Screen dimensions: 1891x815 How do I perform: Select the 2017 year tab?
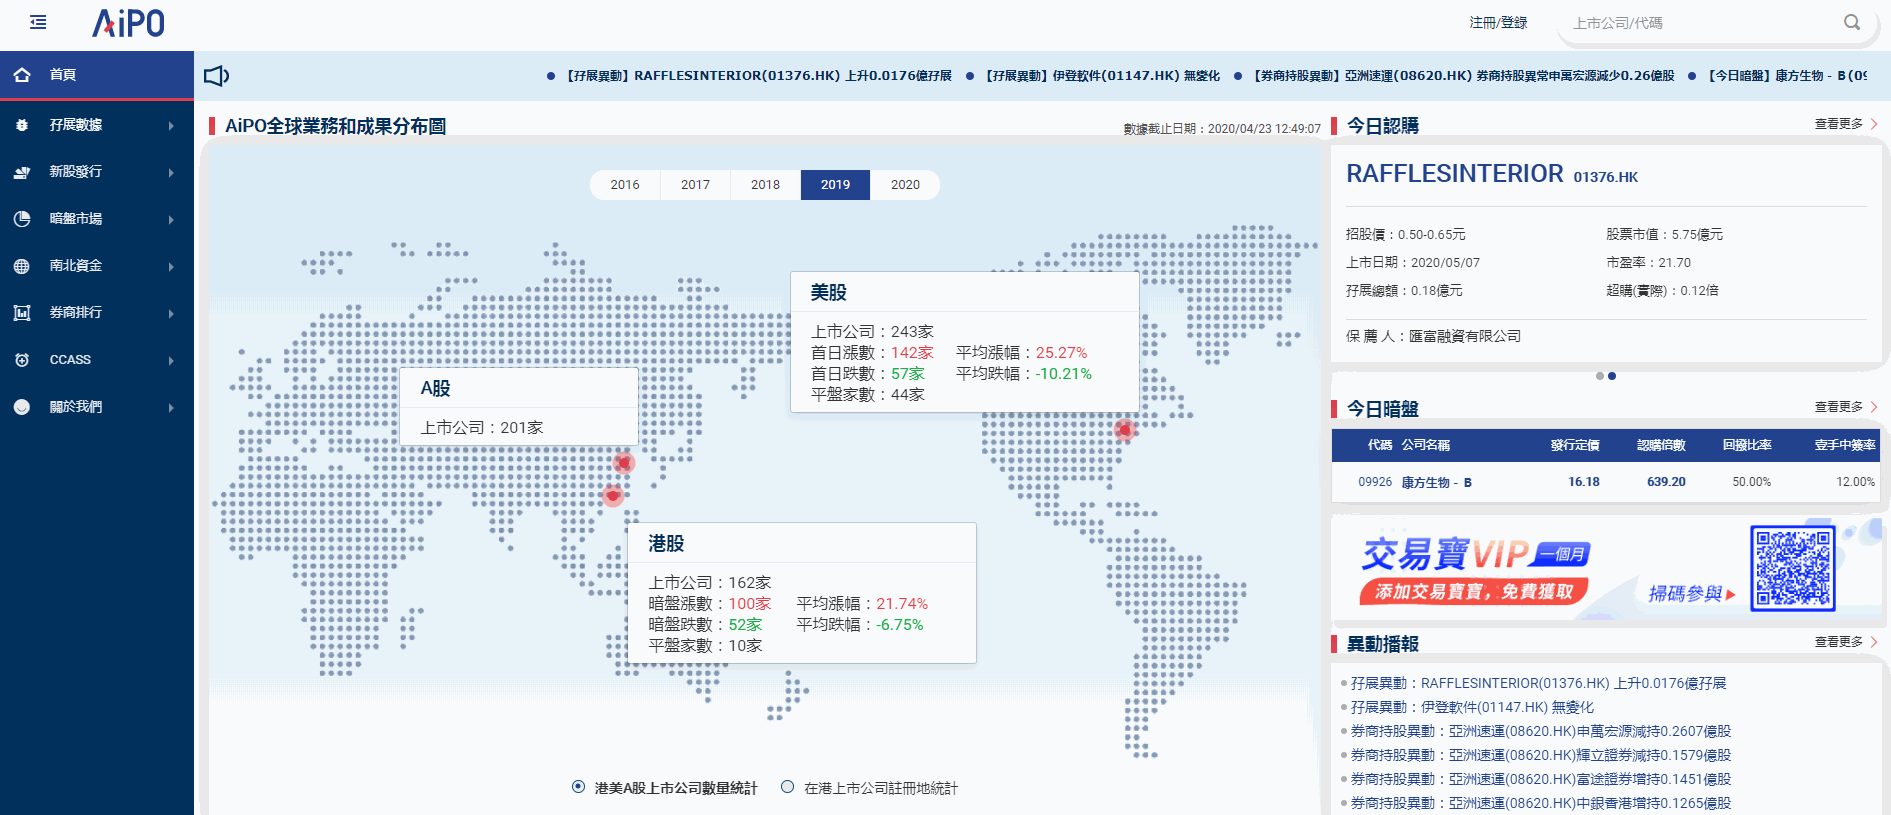[x=695, y=185]
